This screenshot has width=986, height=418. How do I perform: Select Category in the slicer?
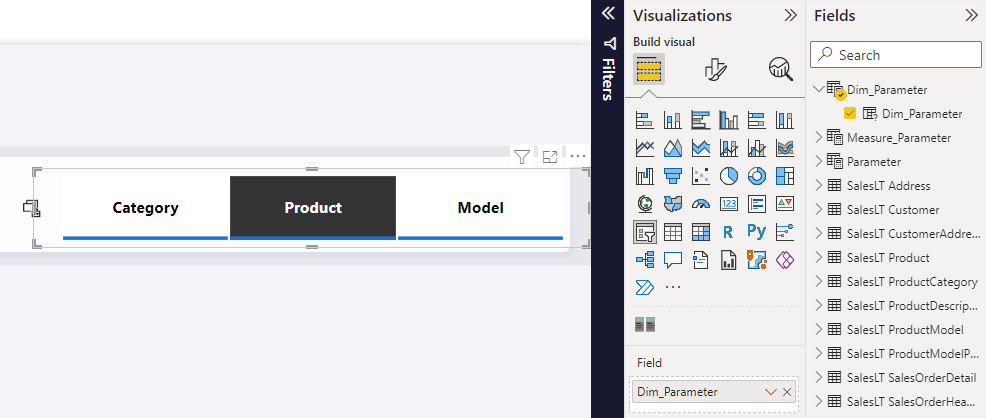tap(145, 208)
